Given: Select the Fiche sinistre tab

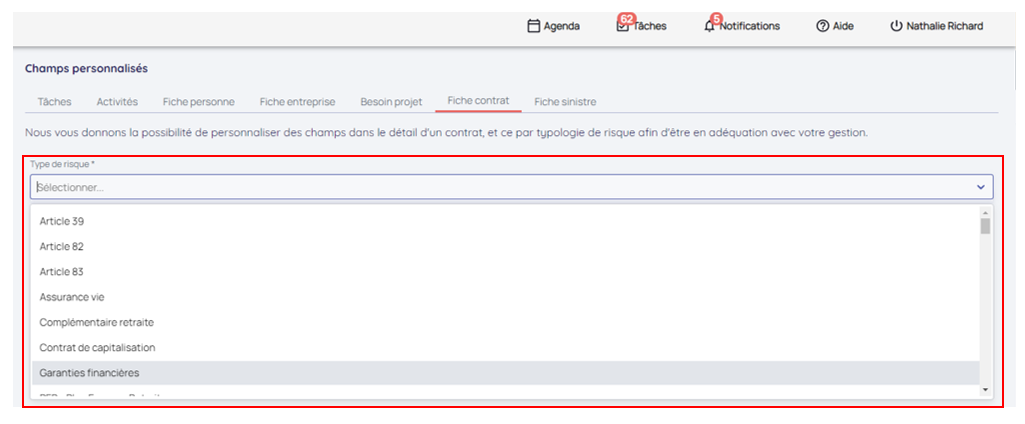Looking at the screenshot, I should pyautogui.click(x=565, y=102).
